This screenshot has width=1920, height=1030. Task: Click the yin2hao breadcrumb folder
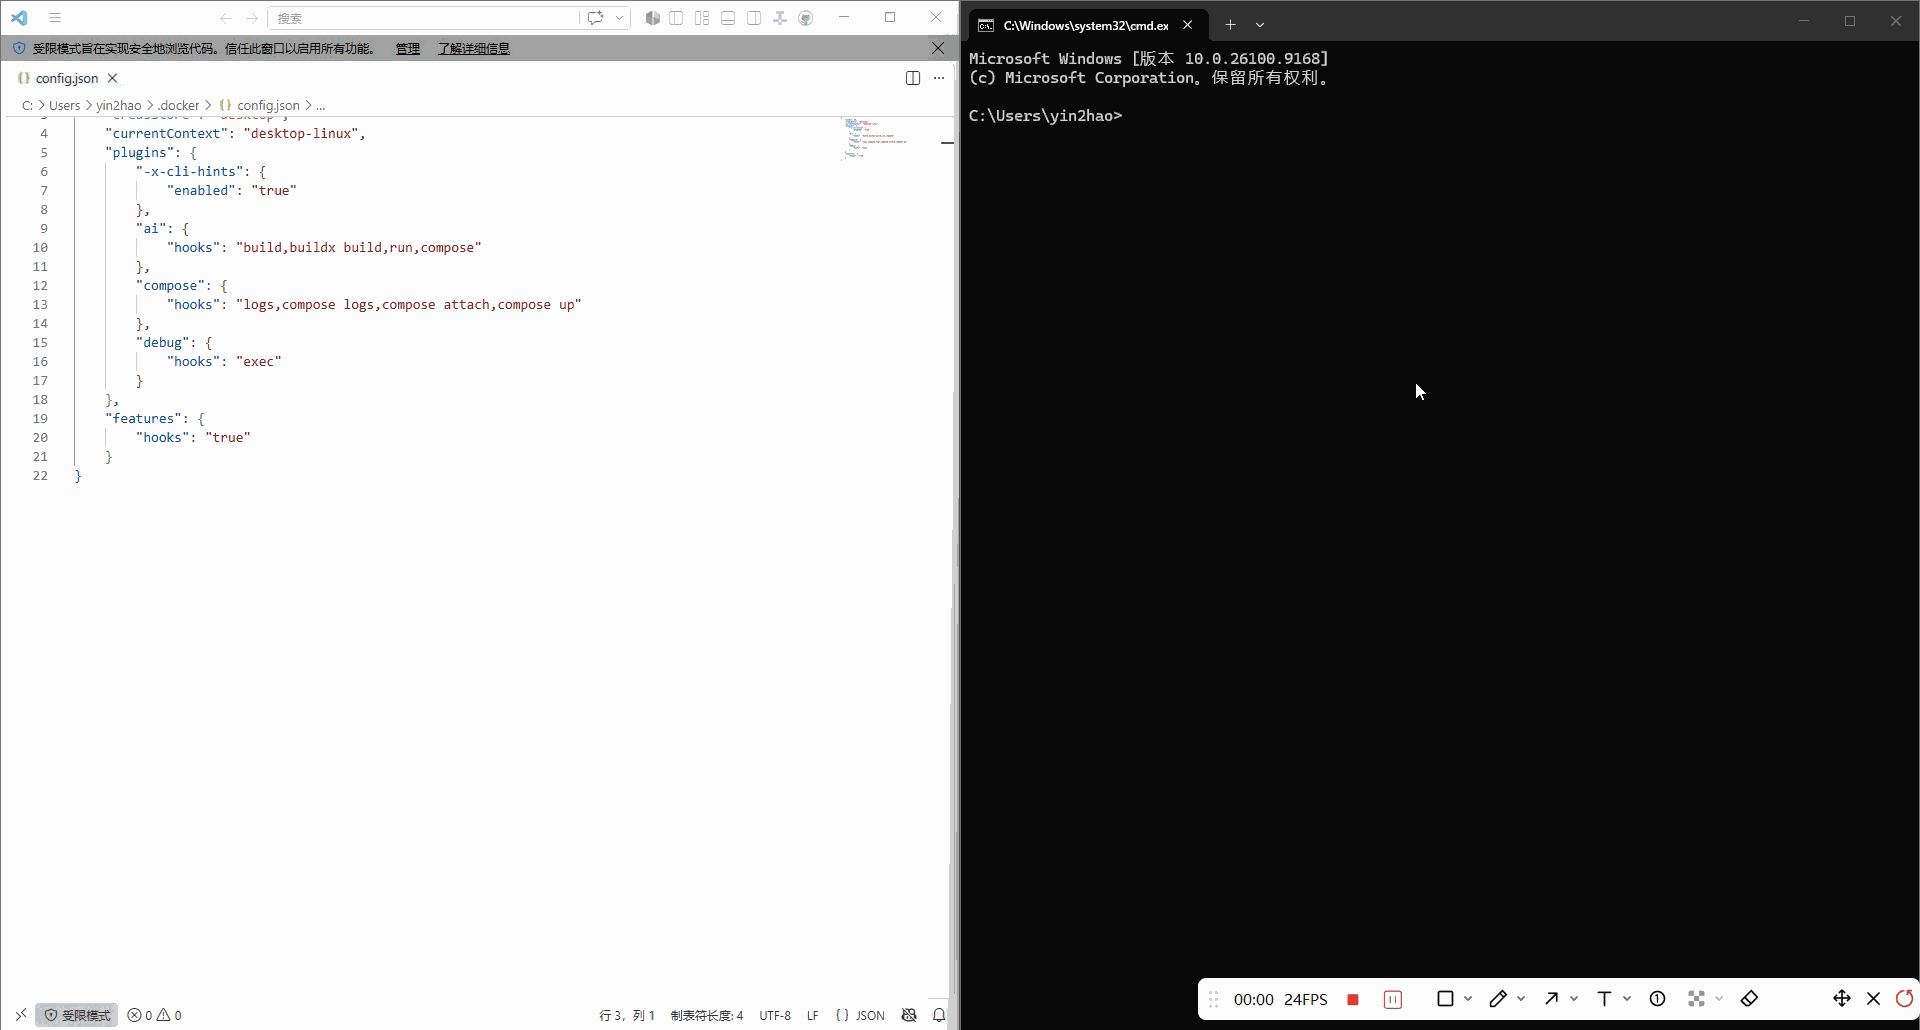119,105
